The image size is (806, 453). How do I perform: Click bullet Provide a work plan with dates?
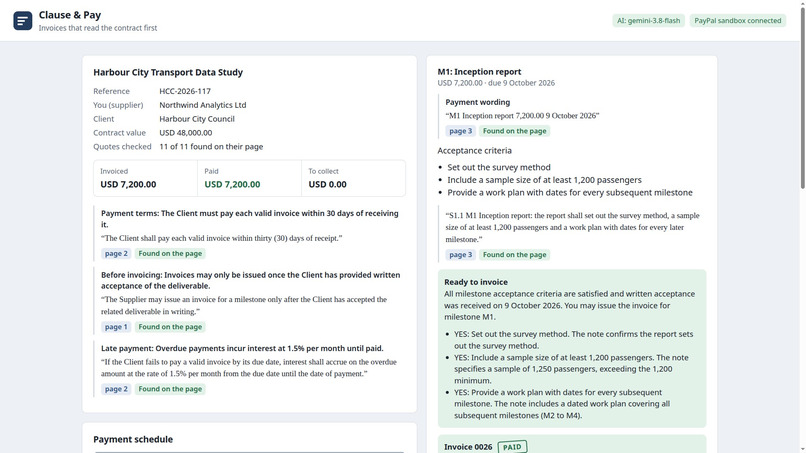pyautogui.click(x=570, y=193)
